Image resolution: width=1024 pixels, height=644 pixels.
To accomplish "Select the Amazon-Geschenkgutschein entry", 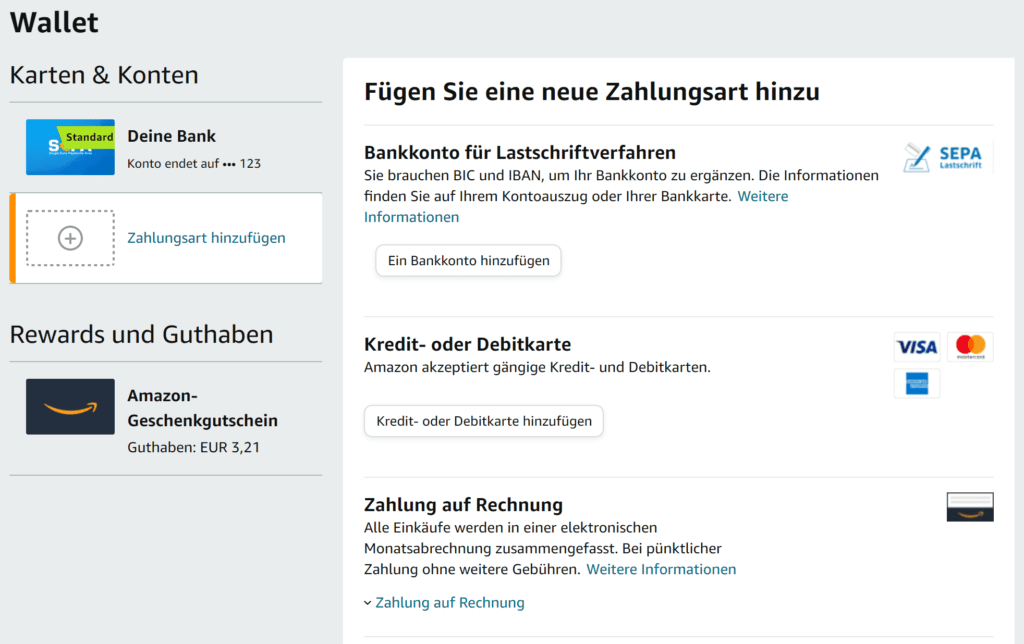I will pyautogui.click(x=202, y=408).
